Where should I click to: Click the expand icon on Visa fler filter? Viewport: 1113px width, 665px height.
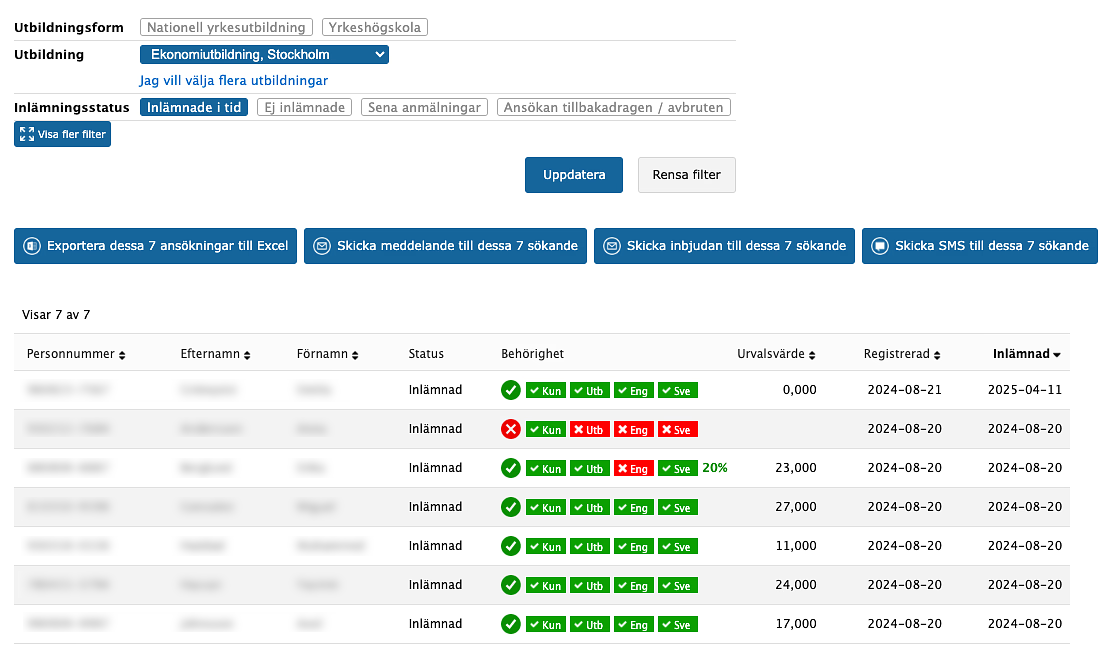click(x=25, y=134)
